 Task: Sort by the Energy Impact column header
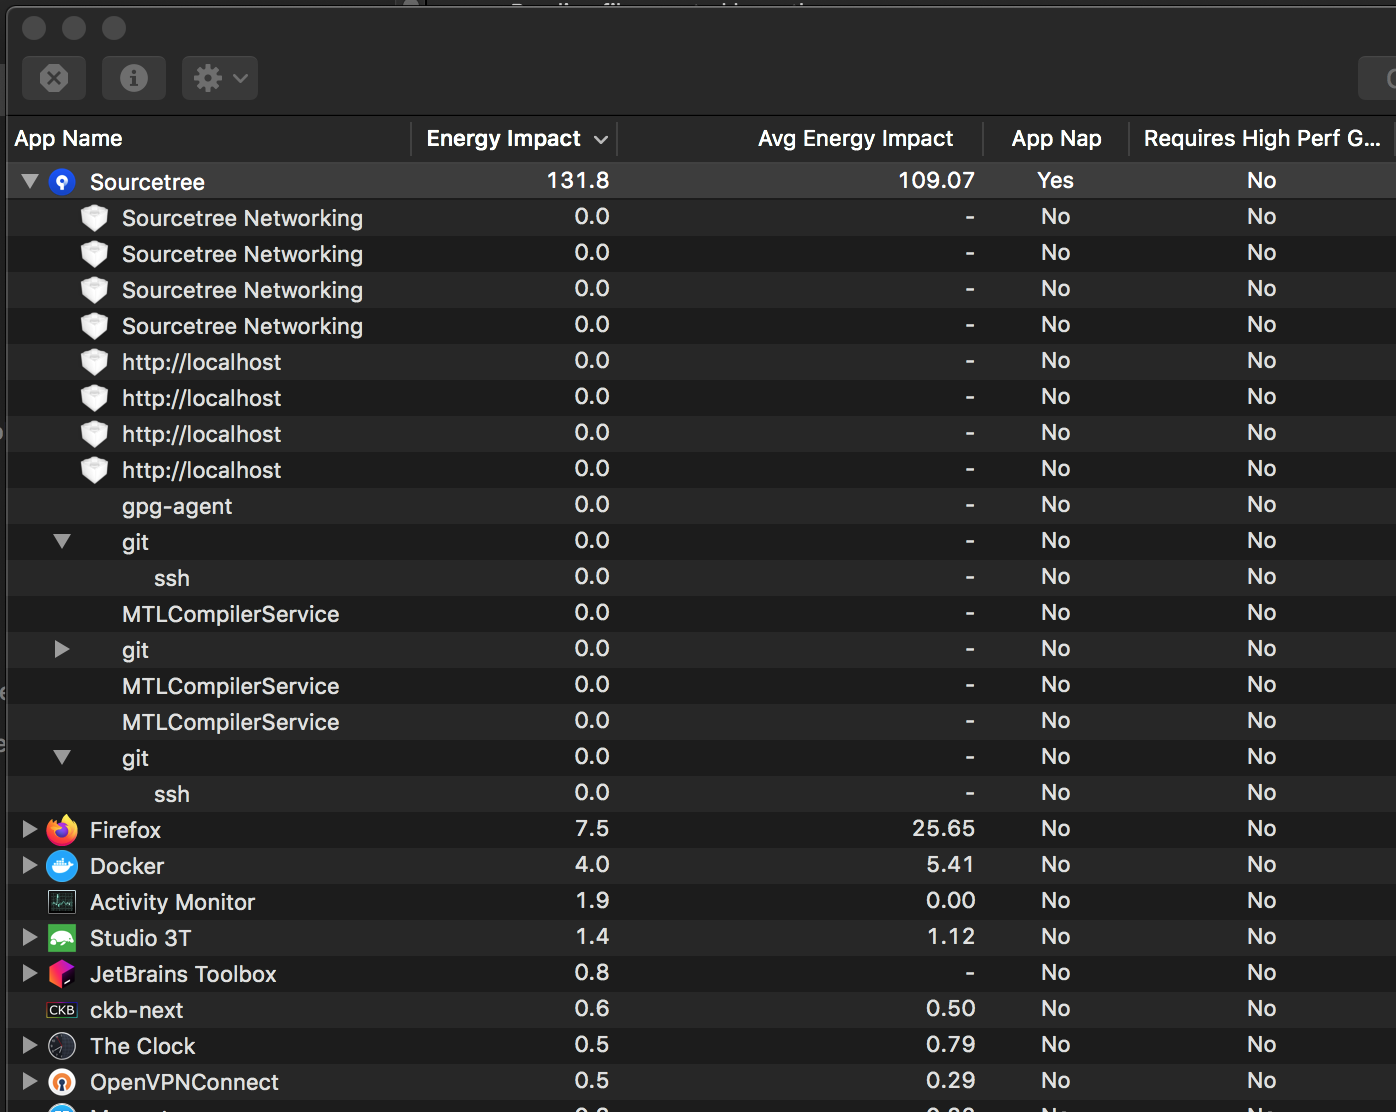pos(515,139)
